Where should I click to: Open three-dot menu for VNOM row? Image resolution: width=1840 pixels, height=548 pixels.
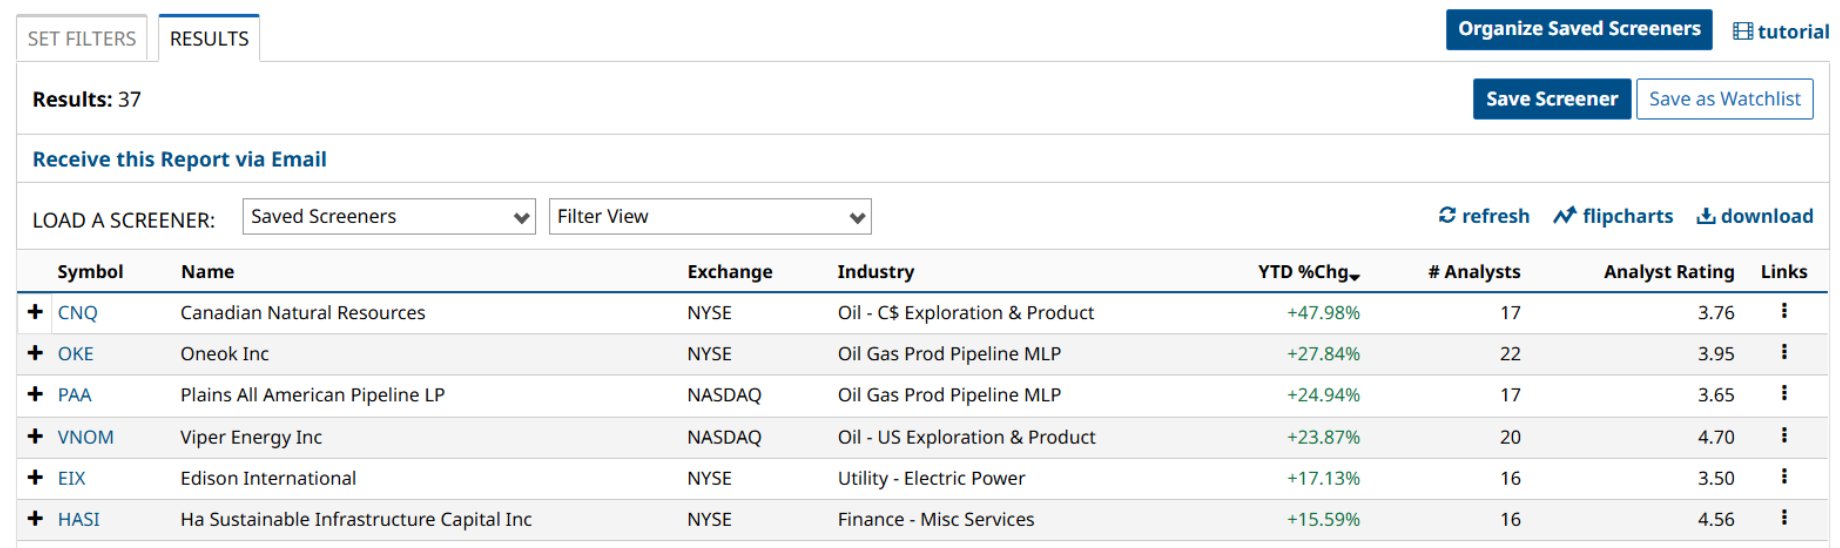pyautogui.click(x=1784, y=435)
